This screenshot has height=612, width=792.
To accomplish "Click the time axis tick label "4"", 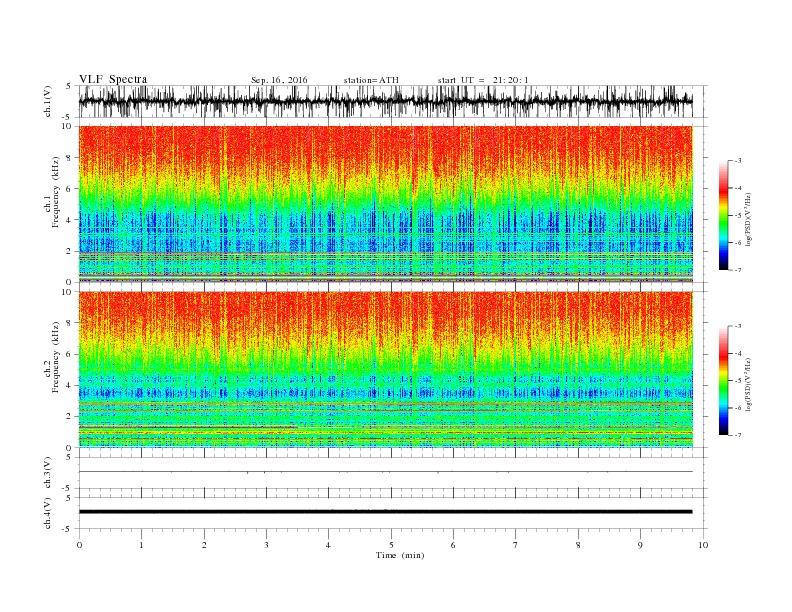I will (328, 545).
